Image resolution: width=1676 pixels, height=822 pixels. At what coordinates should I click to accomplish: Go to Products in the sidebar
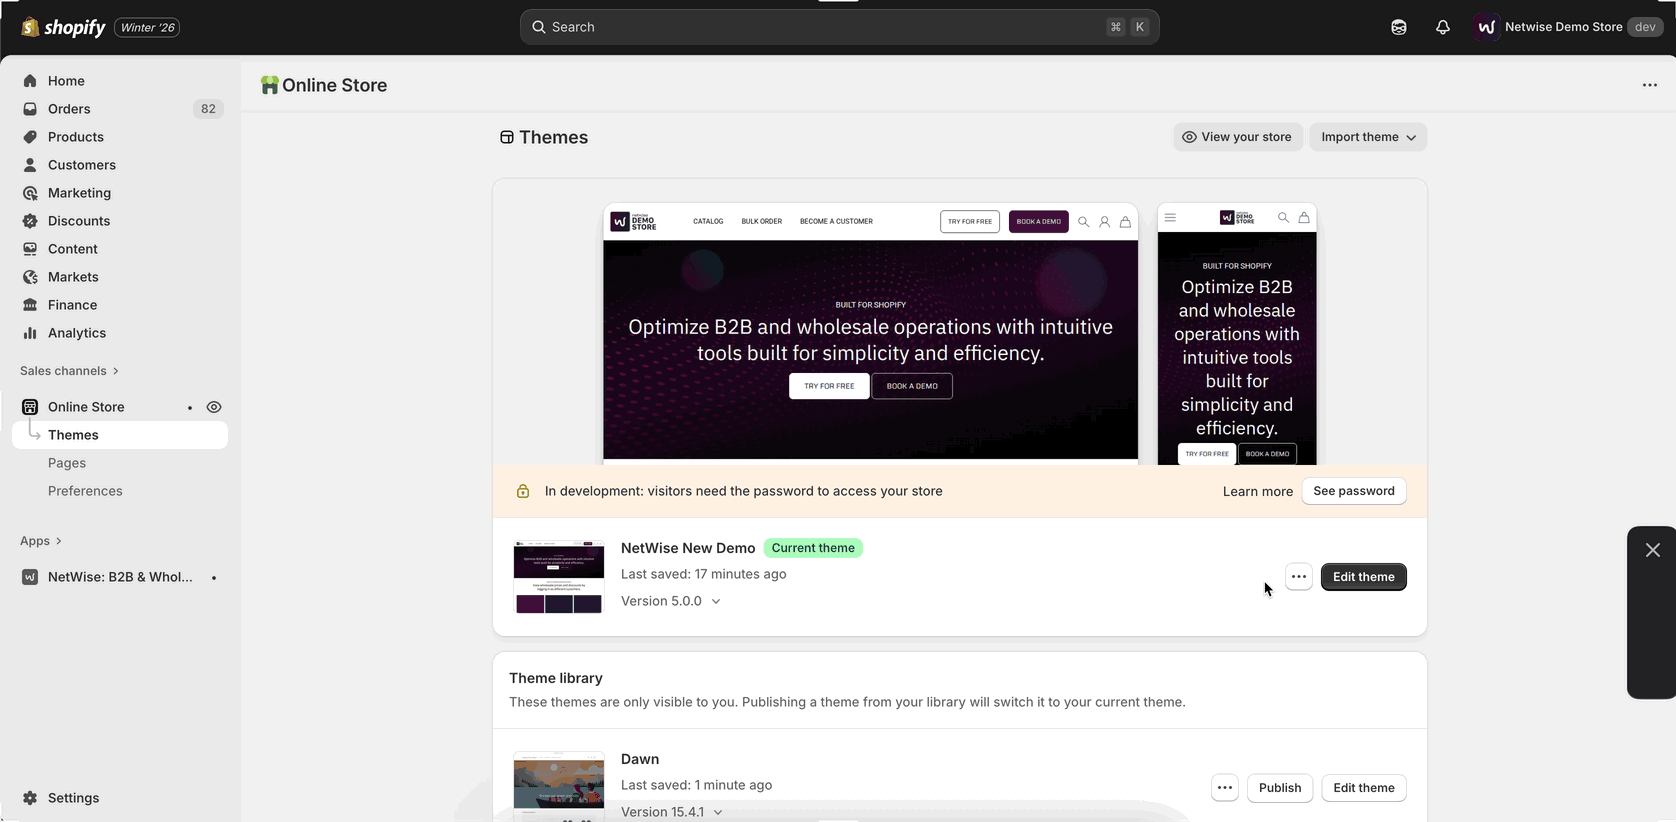[x=76, y=137]
